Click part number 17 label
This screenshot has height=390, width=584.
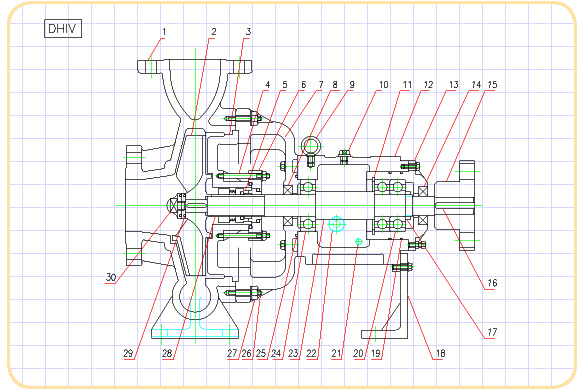tap(492, 332)
